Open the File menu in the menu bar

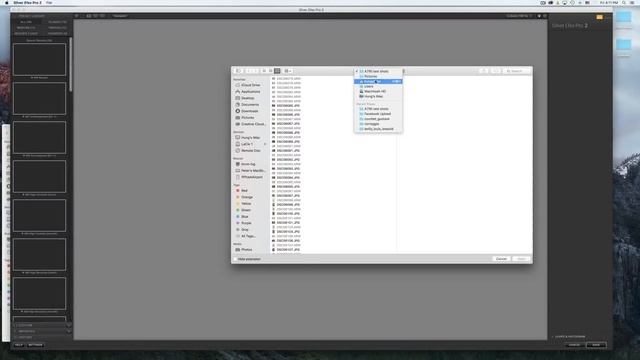(x=49, y=3)
